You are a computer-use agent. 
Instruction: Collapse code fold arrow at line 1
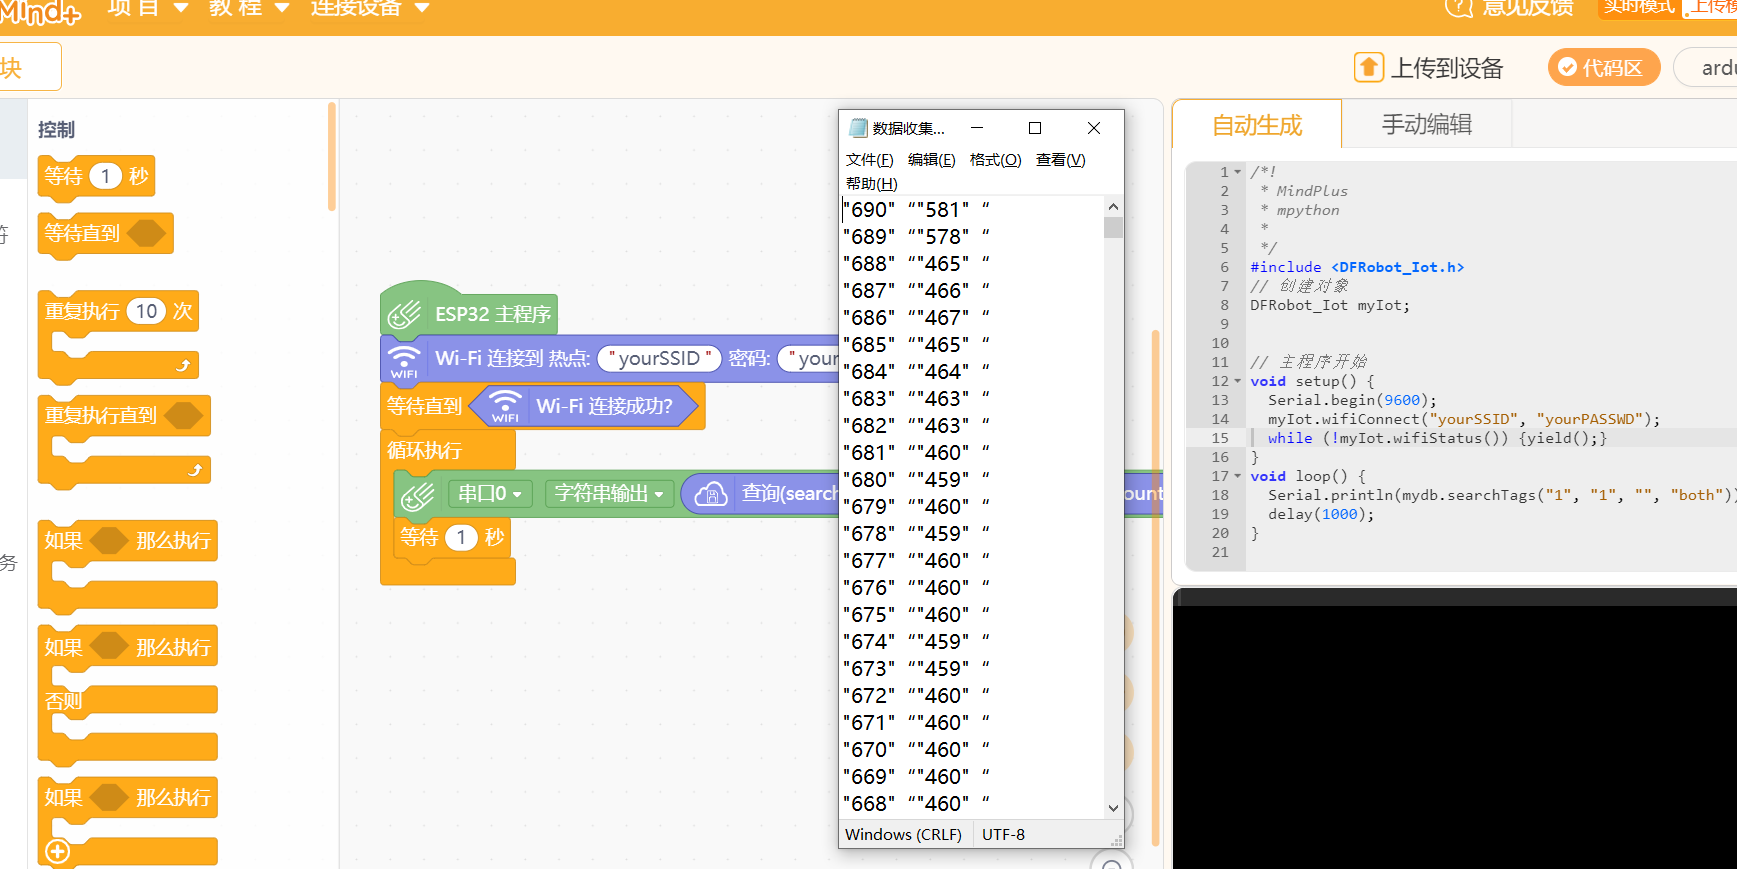pyautogui.click(x=1238, y=172)
